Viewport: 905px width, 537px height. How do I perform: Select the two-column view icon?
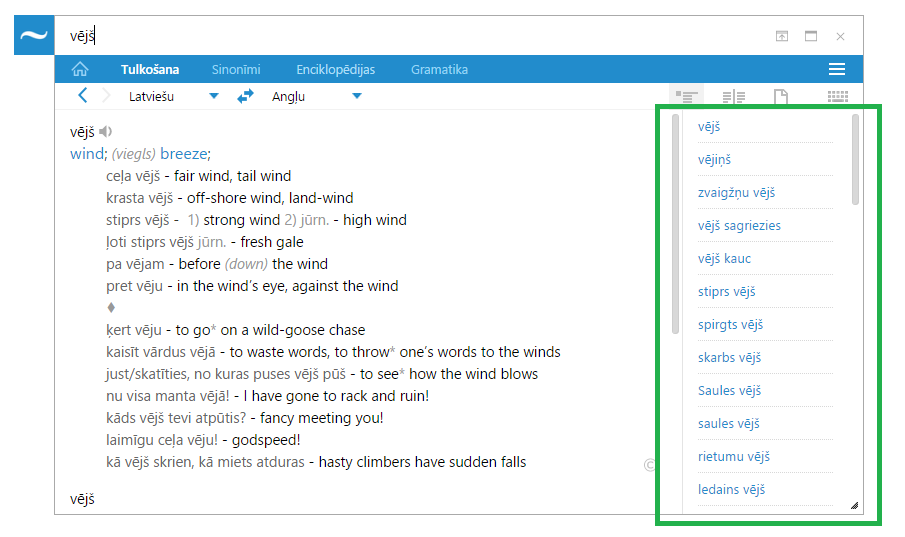(734, 97)
